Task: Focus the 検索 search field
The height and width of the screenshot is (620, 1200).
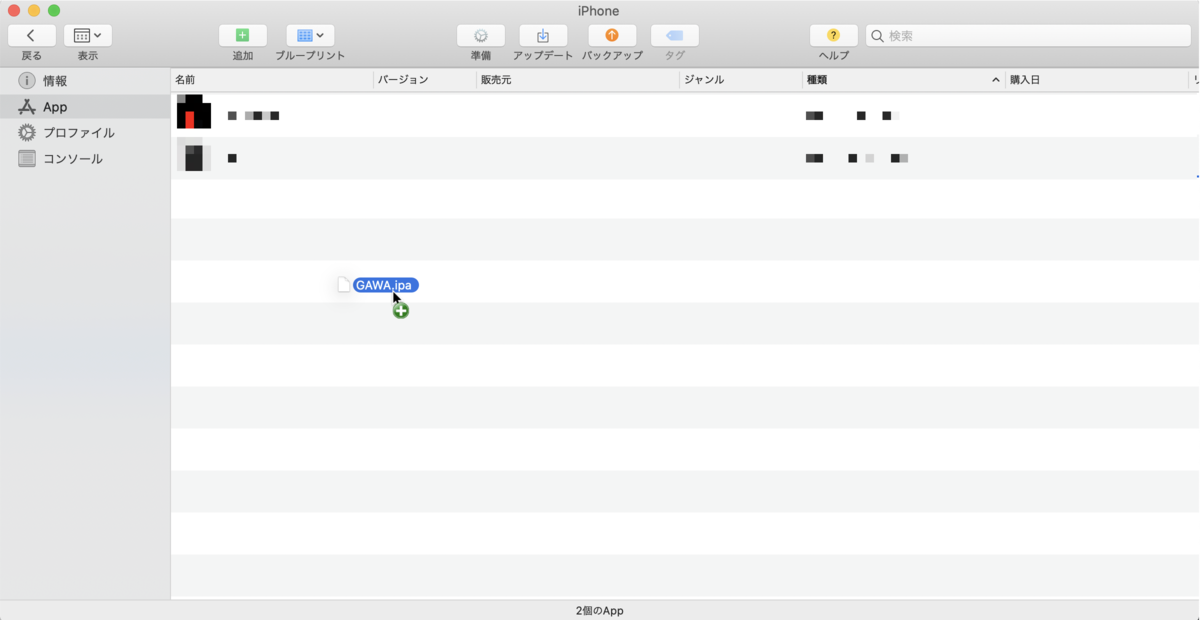Action: (x=1030, y=36)
